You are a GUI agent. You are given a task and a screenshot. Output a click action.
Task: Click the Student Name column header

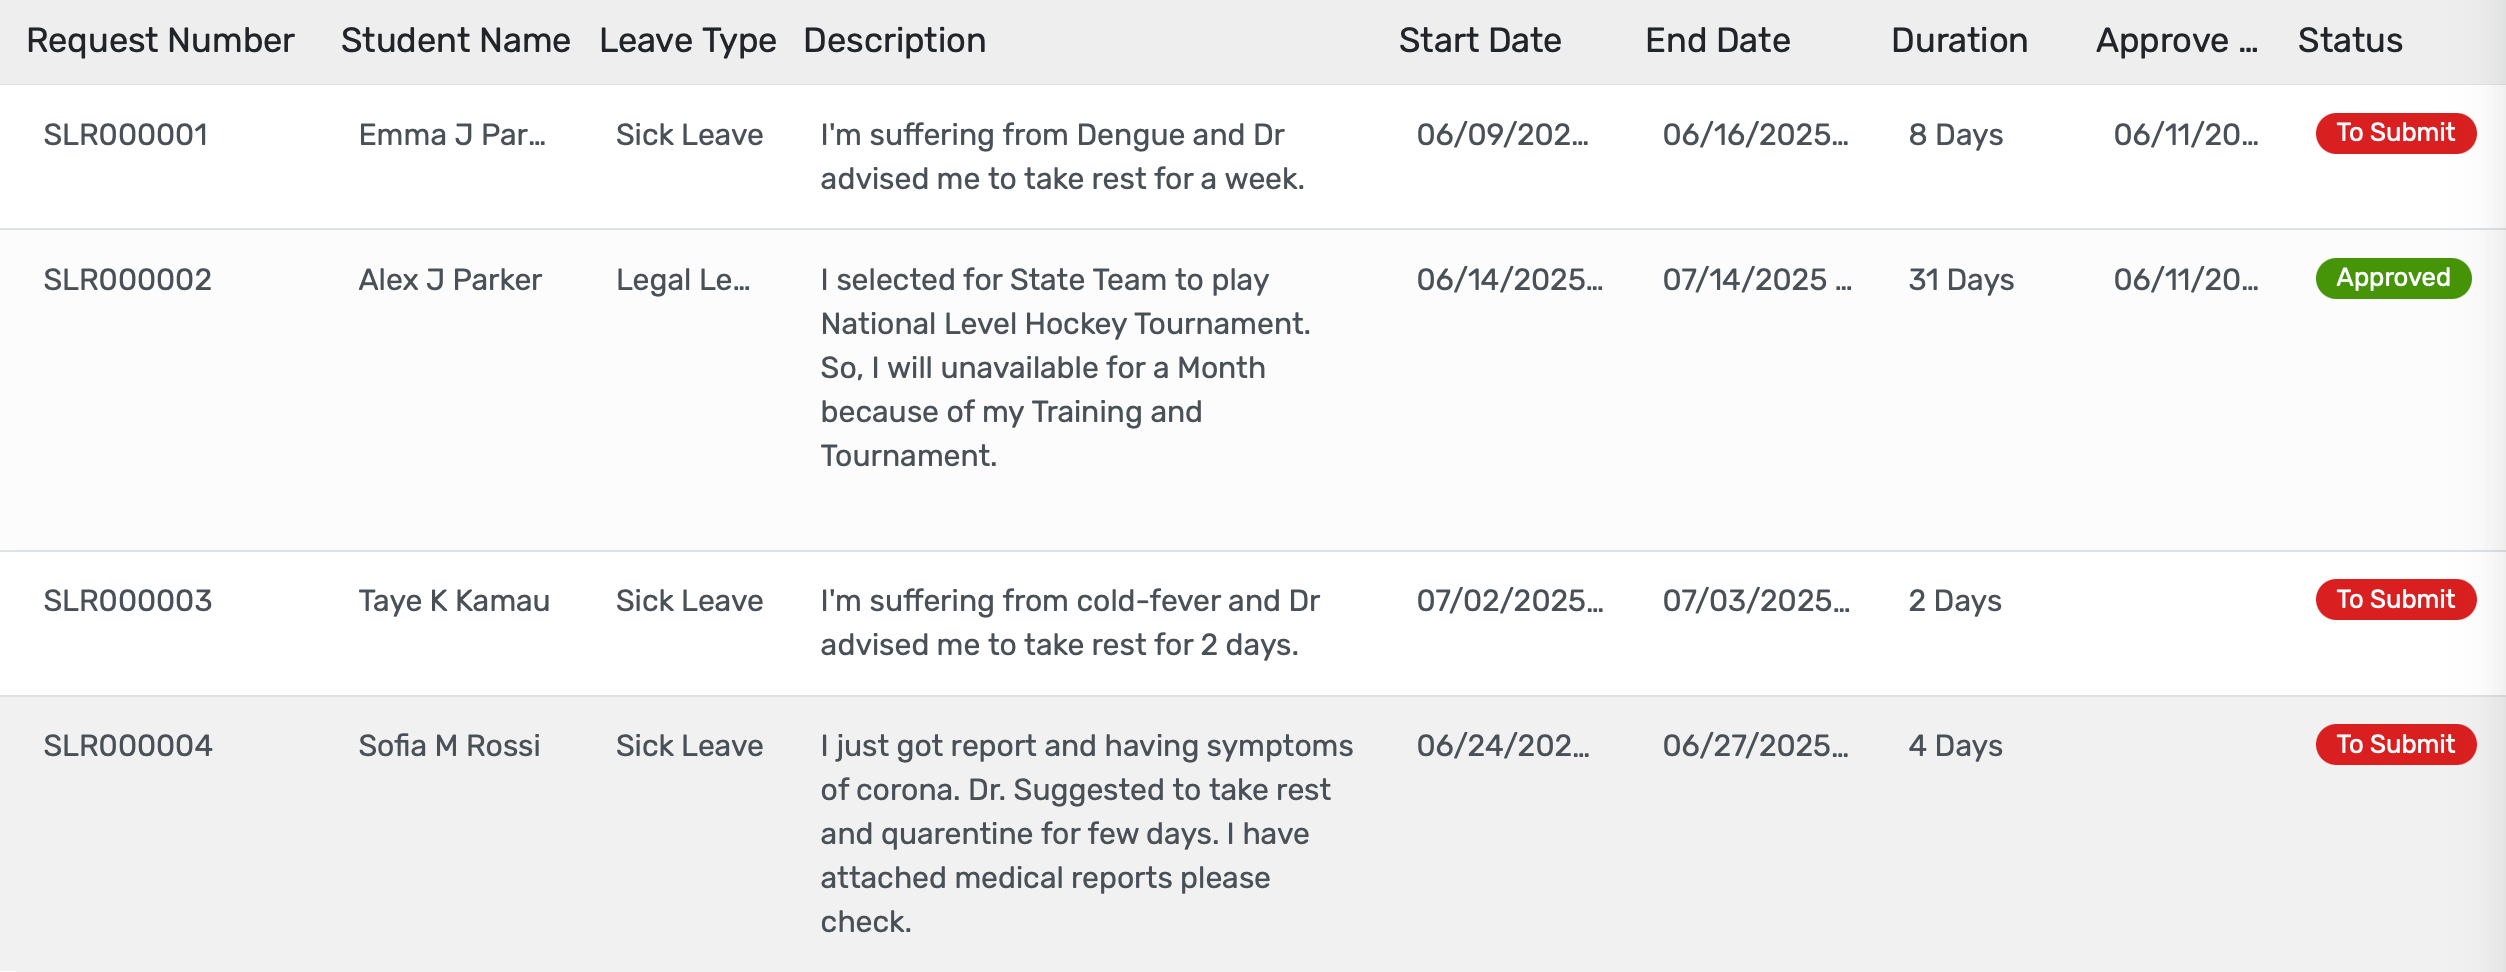click(455, 41)
